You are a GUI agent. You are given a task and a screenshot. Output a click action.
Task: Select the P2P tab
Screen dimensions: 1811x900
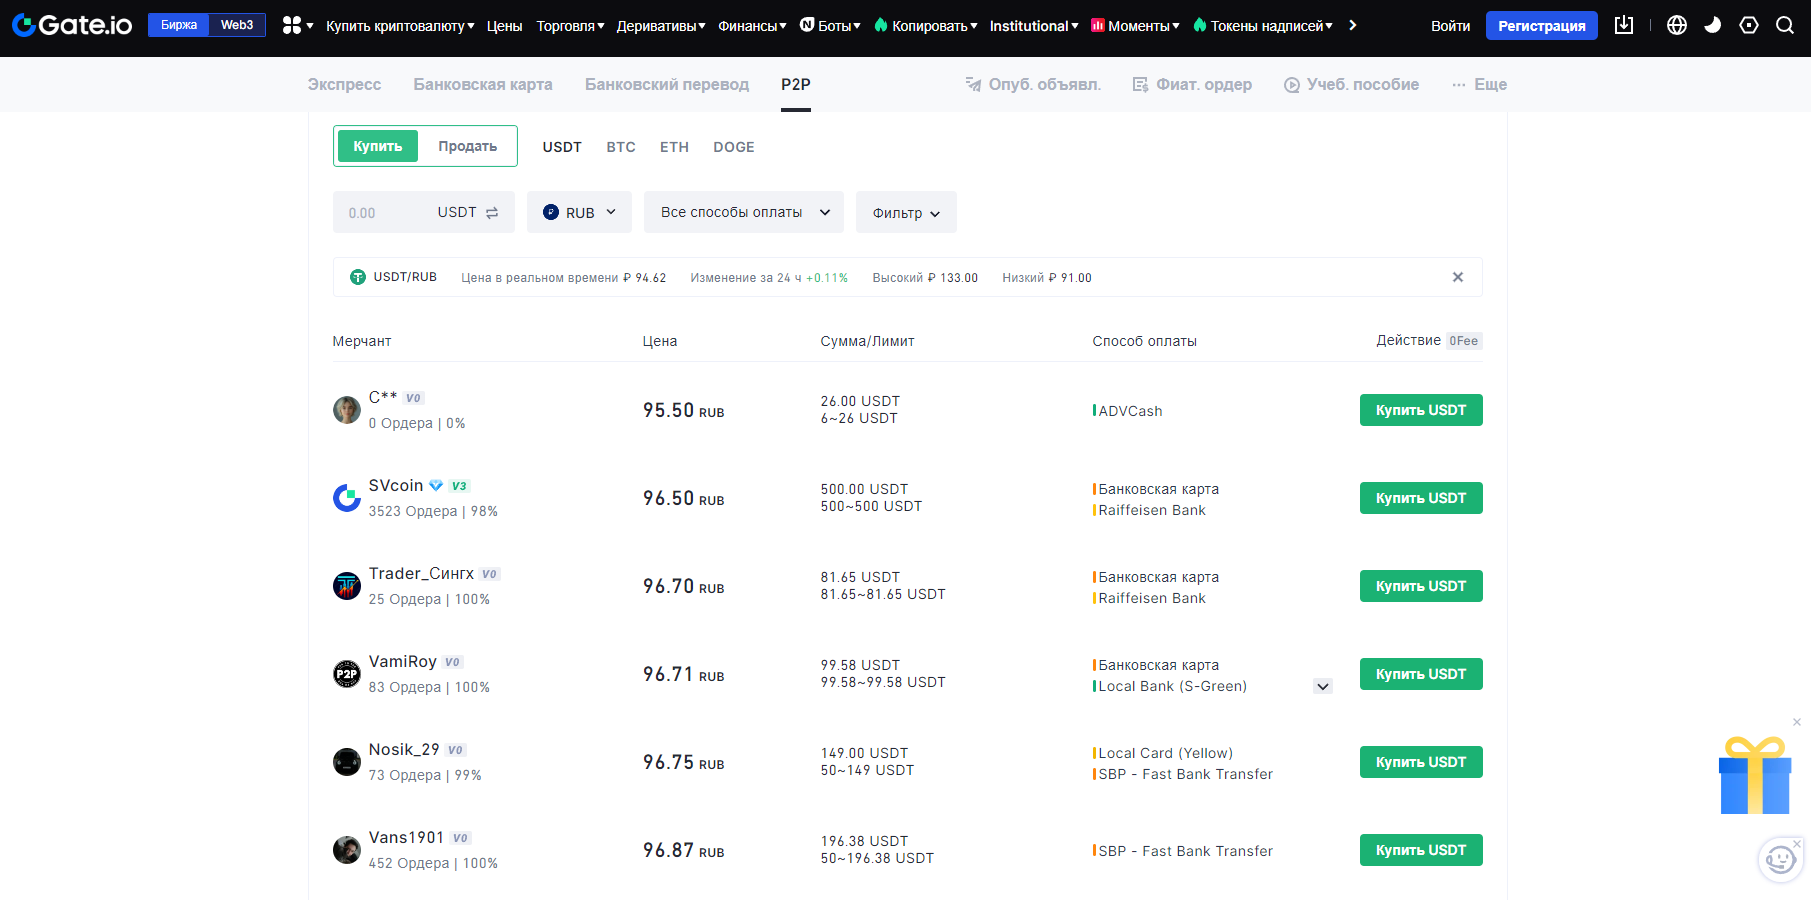(796, 84)
